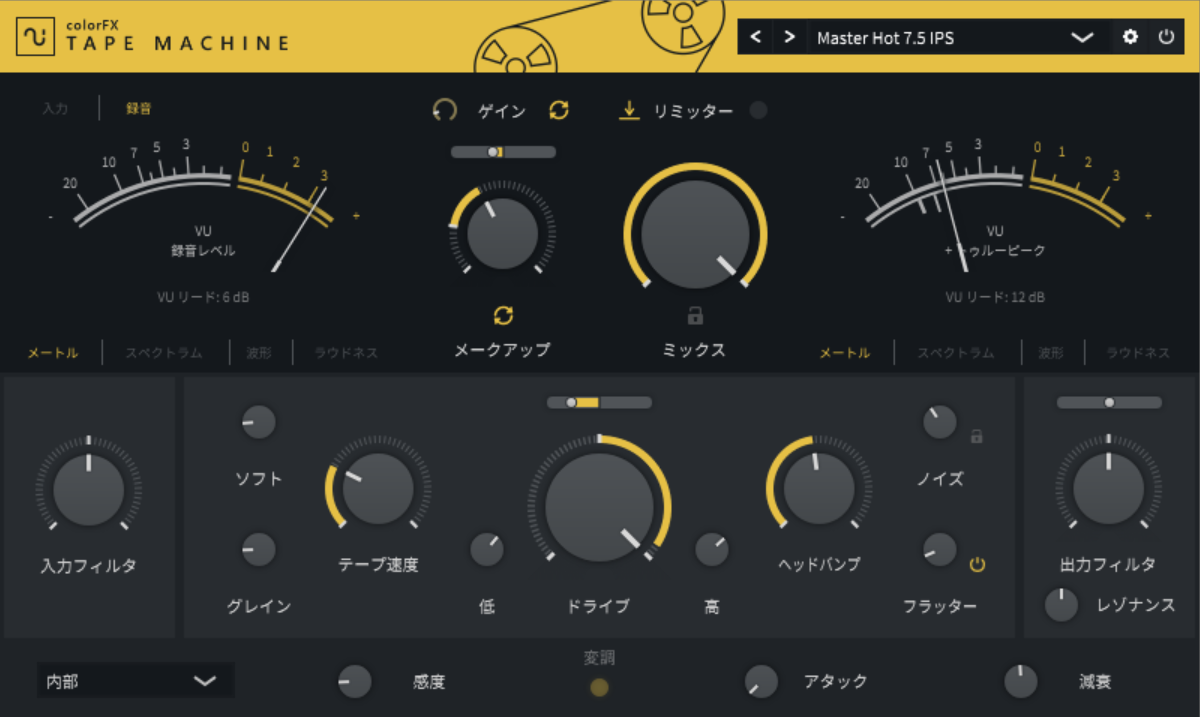This screenshot has height=717, width=1200.
Task: Click the download-arrow icon beside リミッター
Action: (629, 110)
